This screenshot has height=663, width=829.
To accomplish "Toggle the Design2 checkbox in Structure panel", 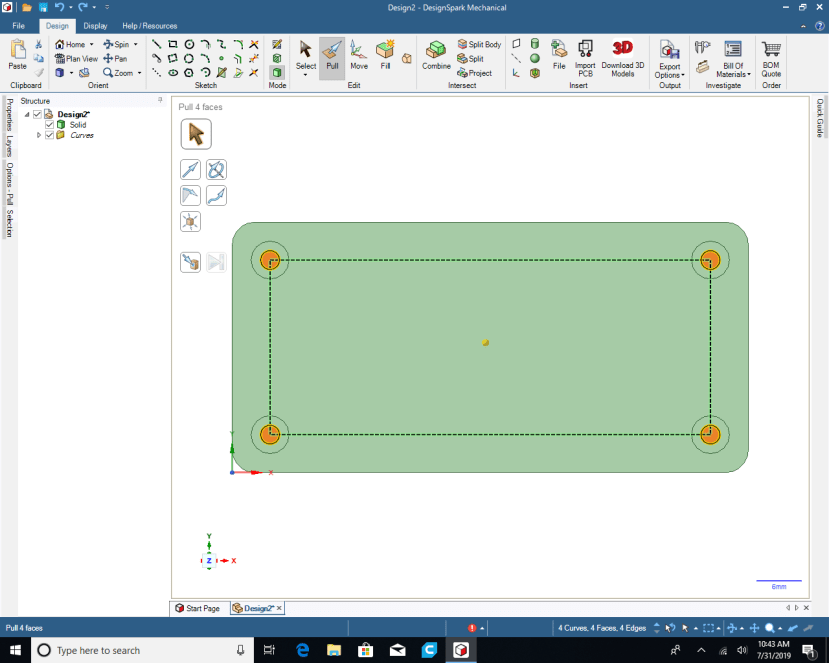I will 37,114.
